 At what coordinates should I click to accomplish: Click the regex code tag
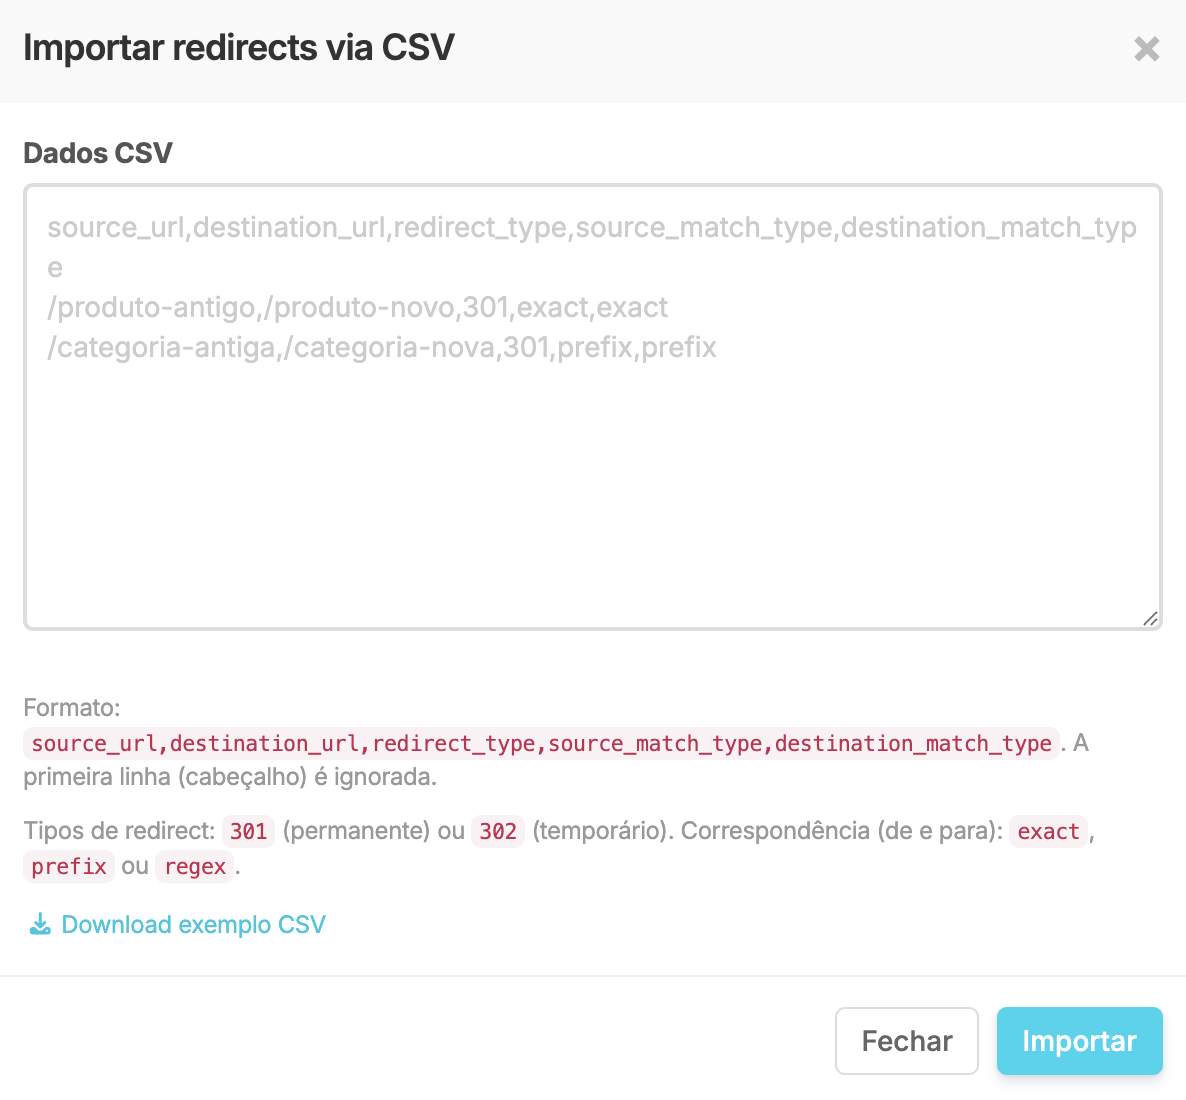[x=195, y=866]
